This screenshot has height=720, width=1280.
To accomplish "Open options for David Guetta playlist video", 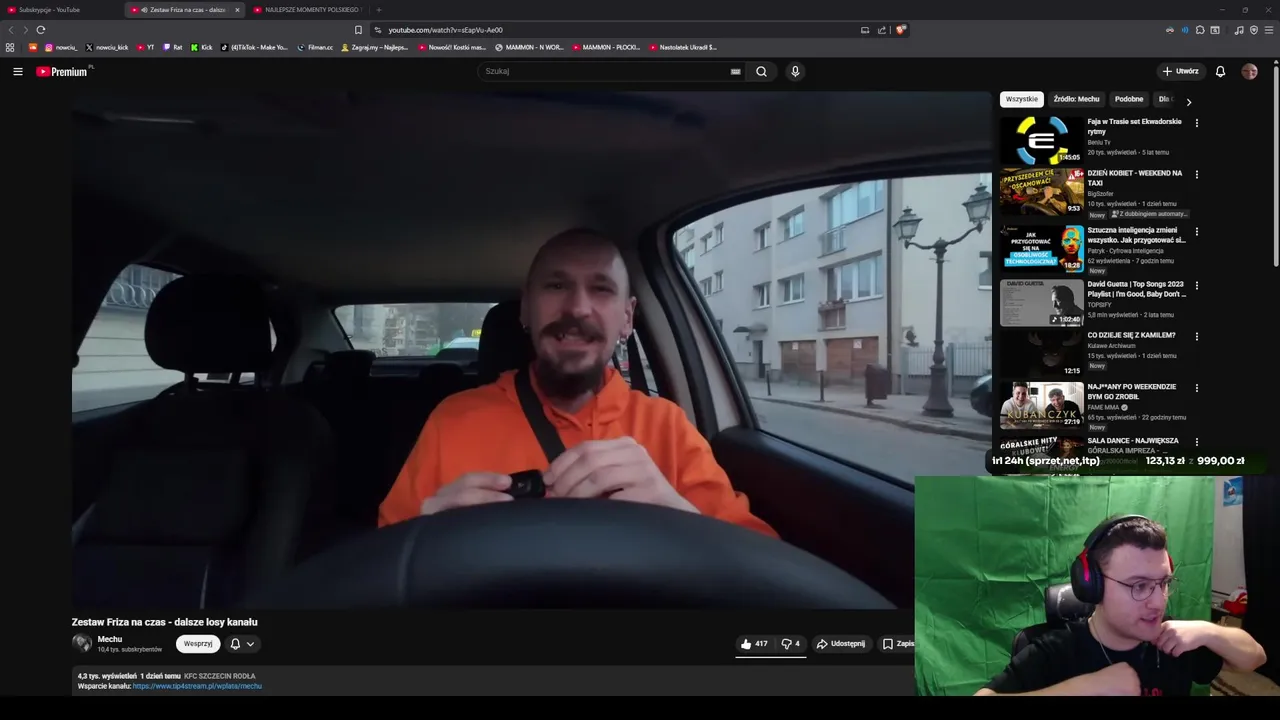I will tap(1197, 286).
